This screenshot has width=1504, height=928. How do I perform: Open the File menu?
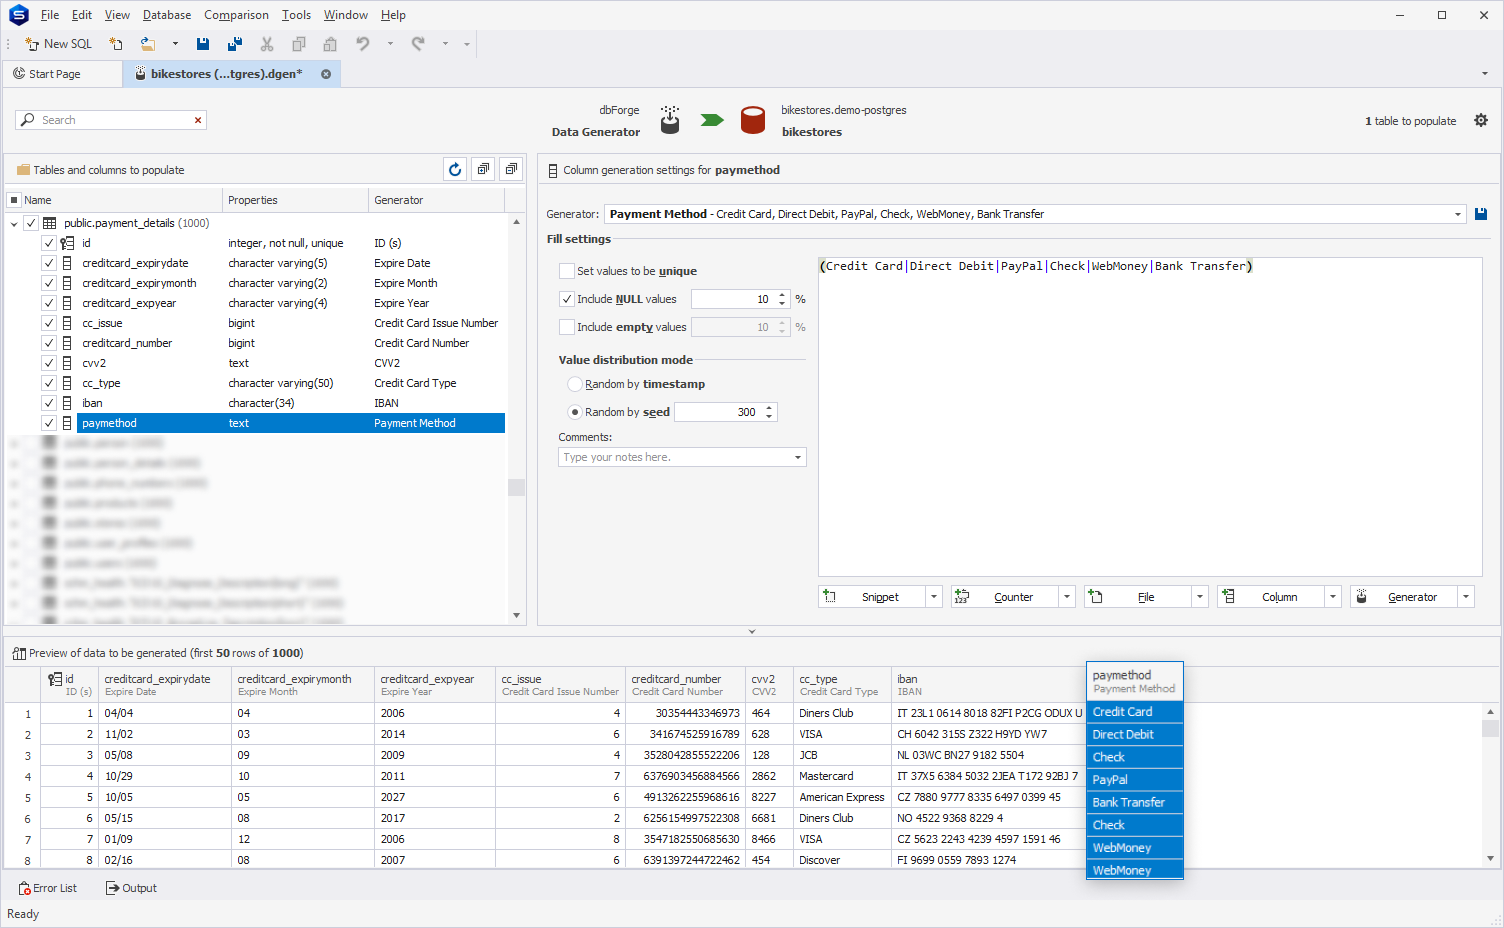[50, 15]
